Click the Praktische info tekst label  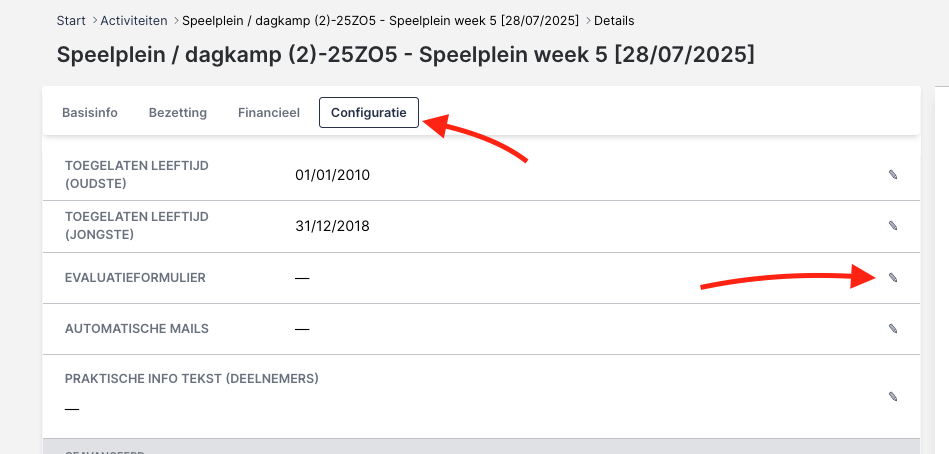pyautogui.click(x=191, y=379)
